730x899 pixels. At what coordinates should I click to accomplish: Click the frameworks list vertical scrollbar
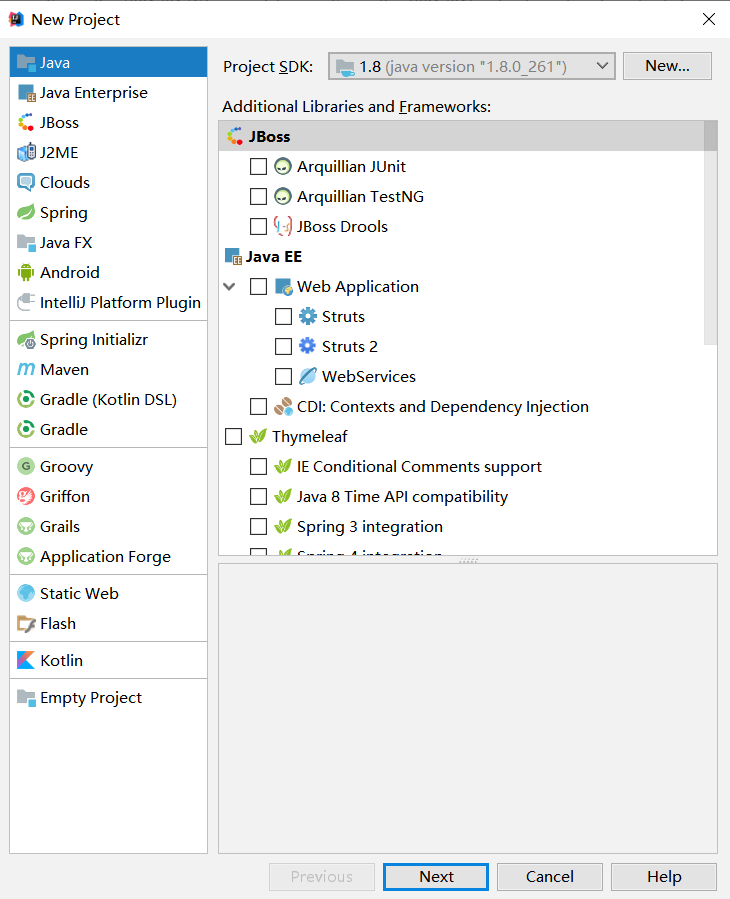tap(711, 233)
